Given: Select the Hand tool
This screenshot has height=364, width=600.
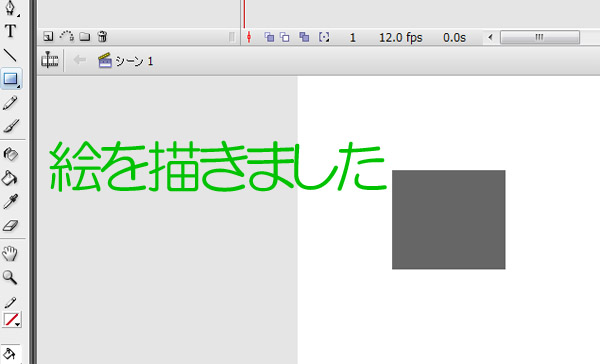Looking at the screenshot, I should tap(10, 254).
